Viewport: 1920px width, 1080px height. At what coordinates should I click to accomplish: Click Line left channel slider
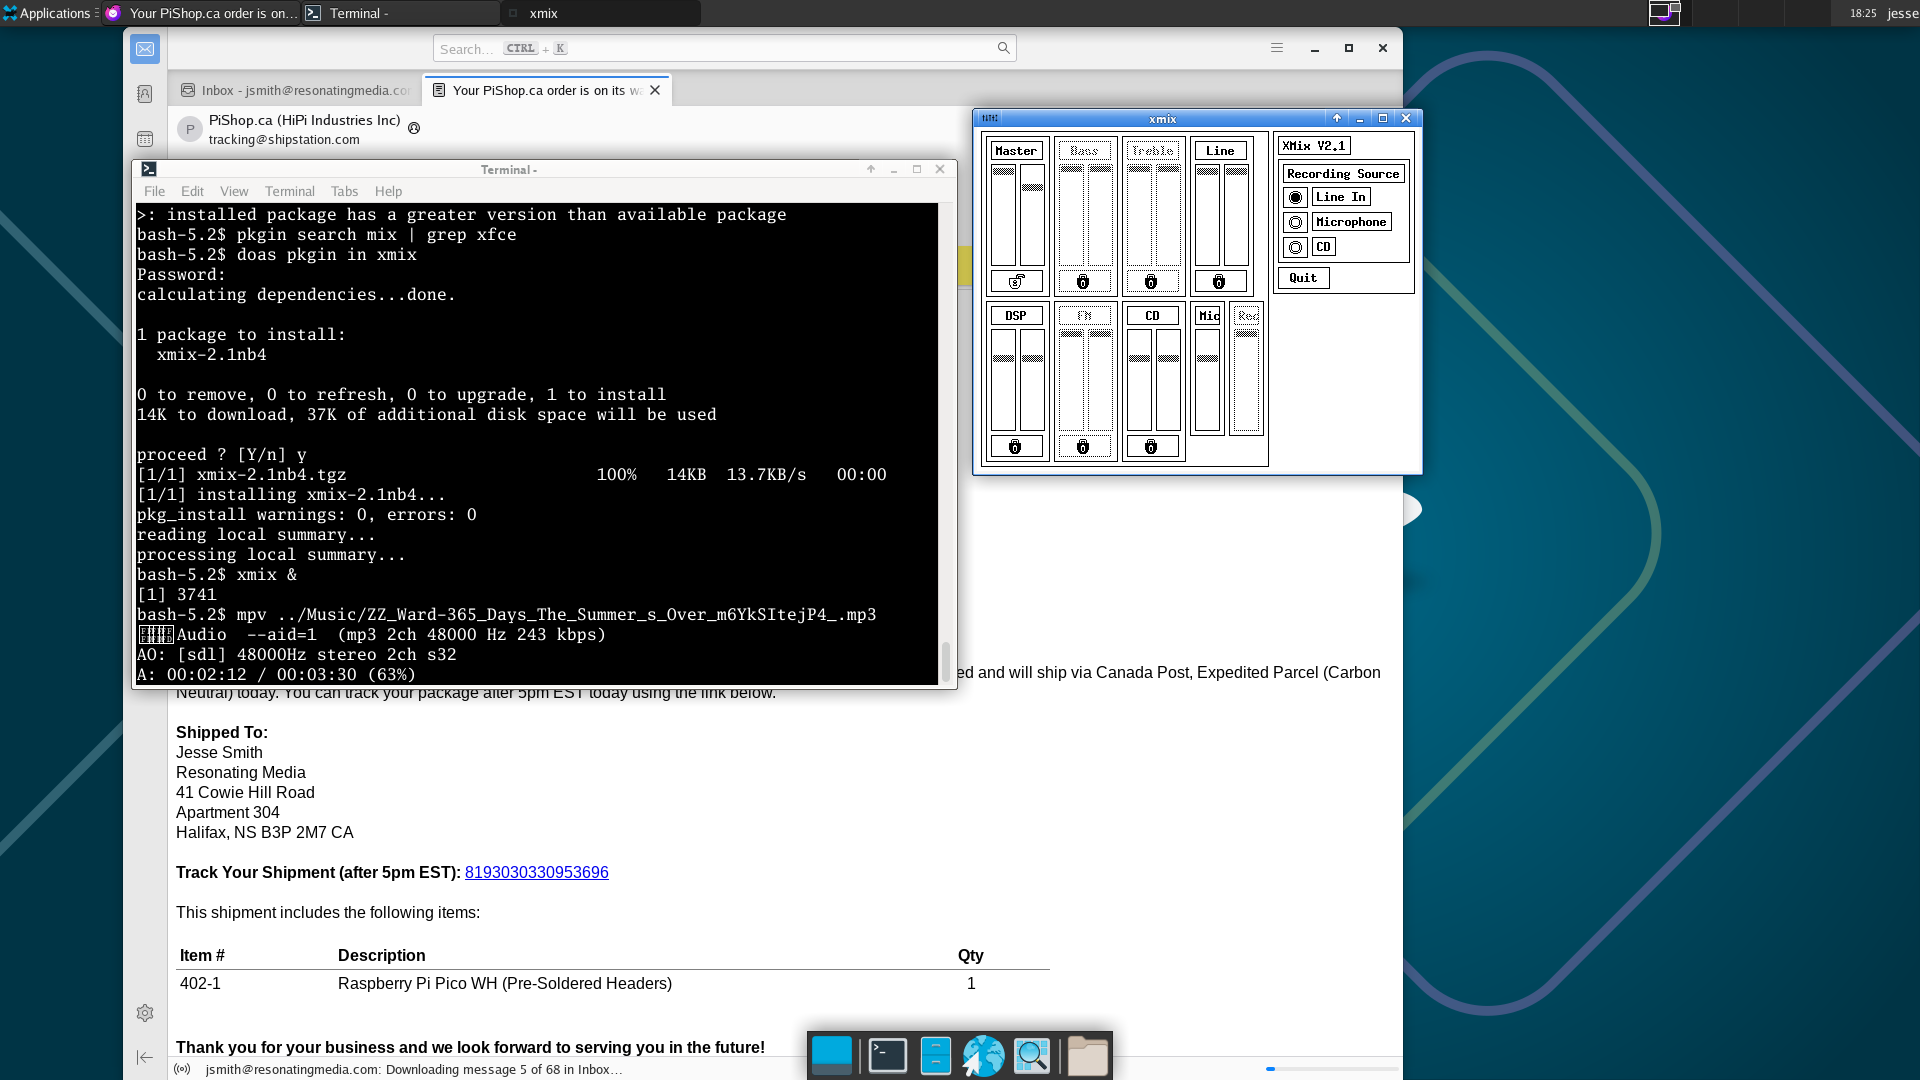coord(1207,215)
